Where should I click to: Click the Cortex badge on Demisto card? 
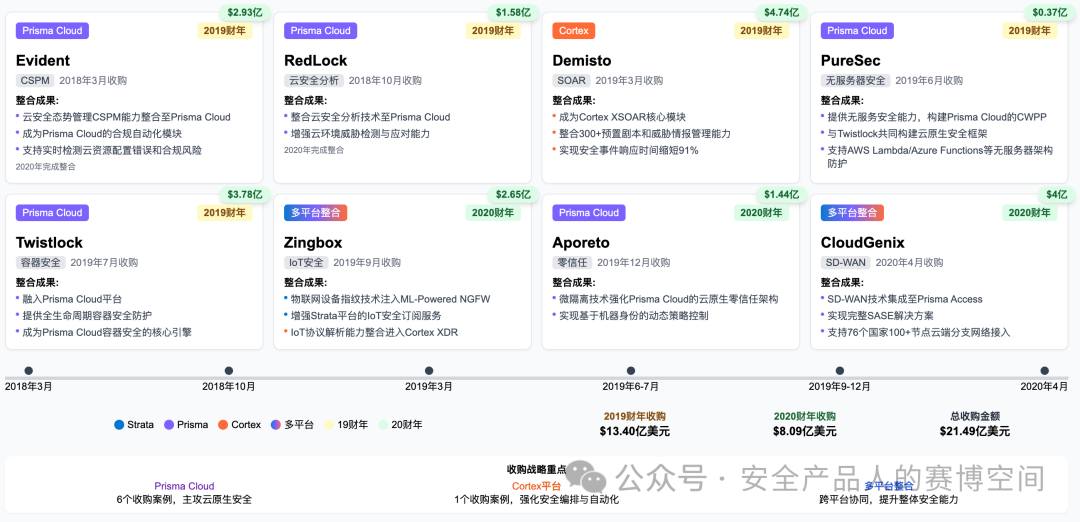(x=574, y=30)
